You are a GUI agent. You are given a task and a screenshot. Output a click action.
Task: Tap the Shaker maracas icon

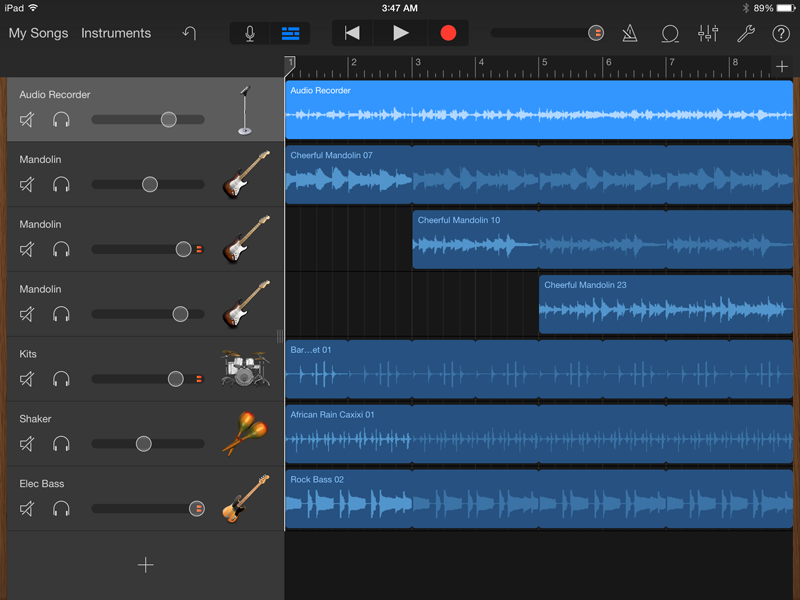[245, 434]
